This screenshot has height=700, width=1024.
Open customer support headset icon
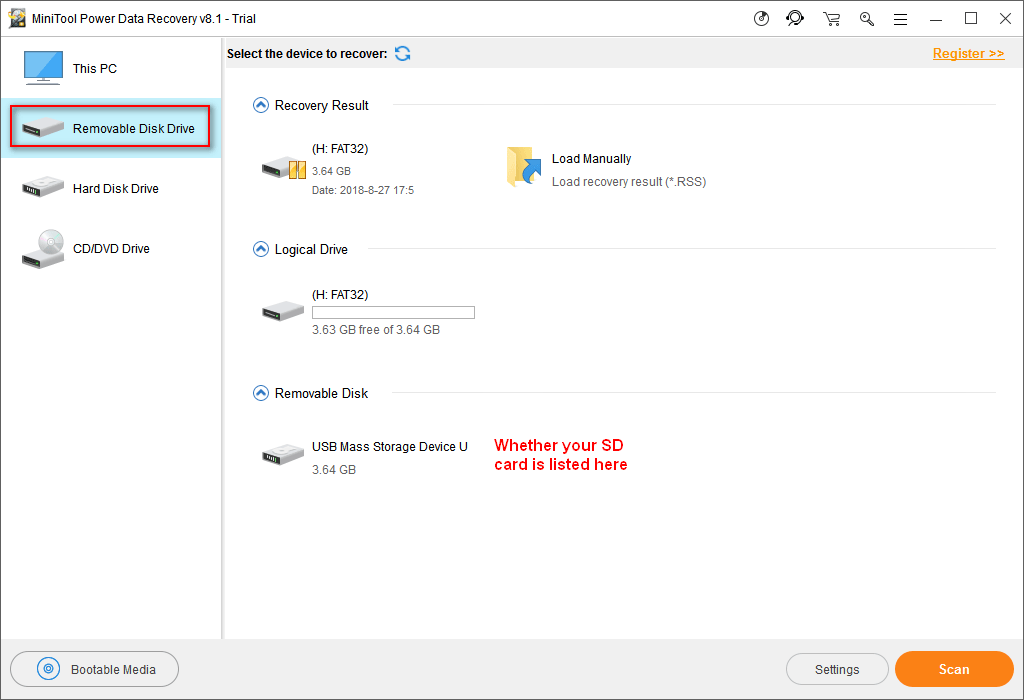point(795,18)
